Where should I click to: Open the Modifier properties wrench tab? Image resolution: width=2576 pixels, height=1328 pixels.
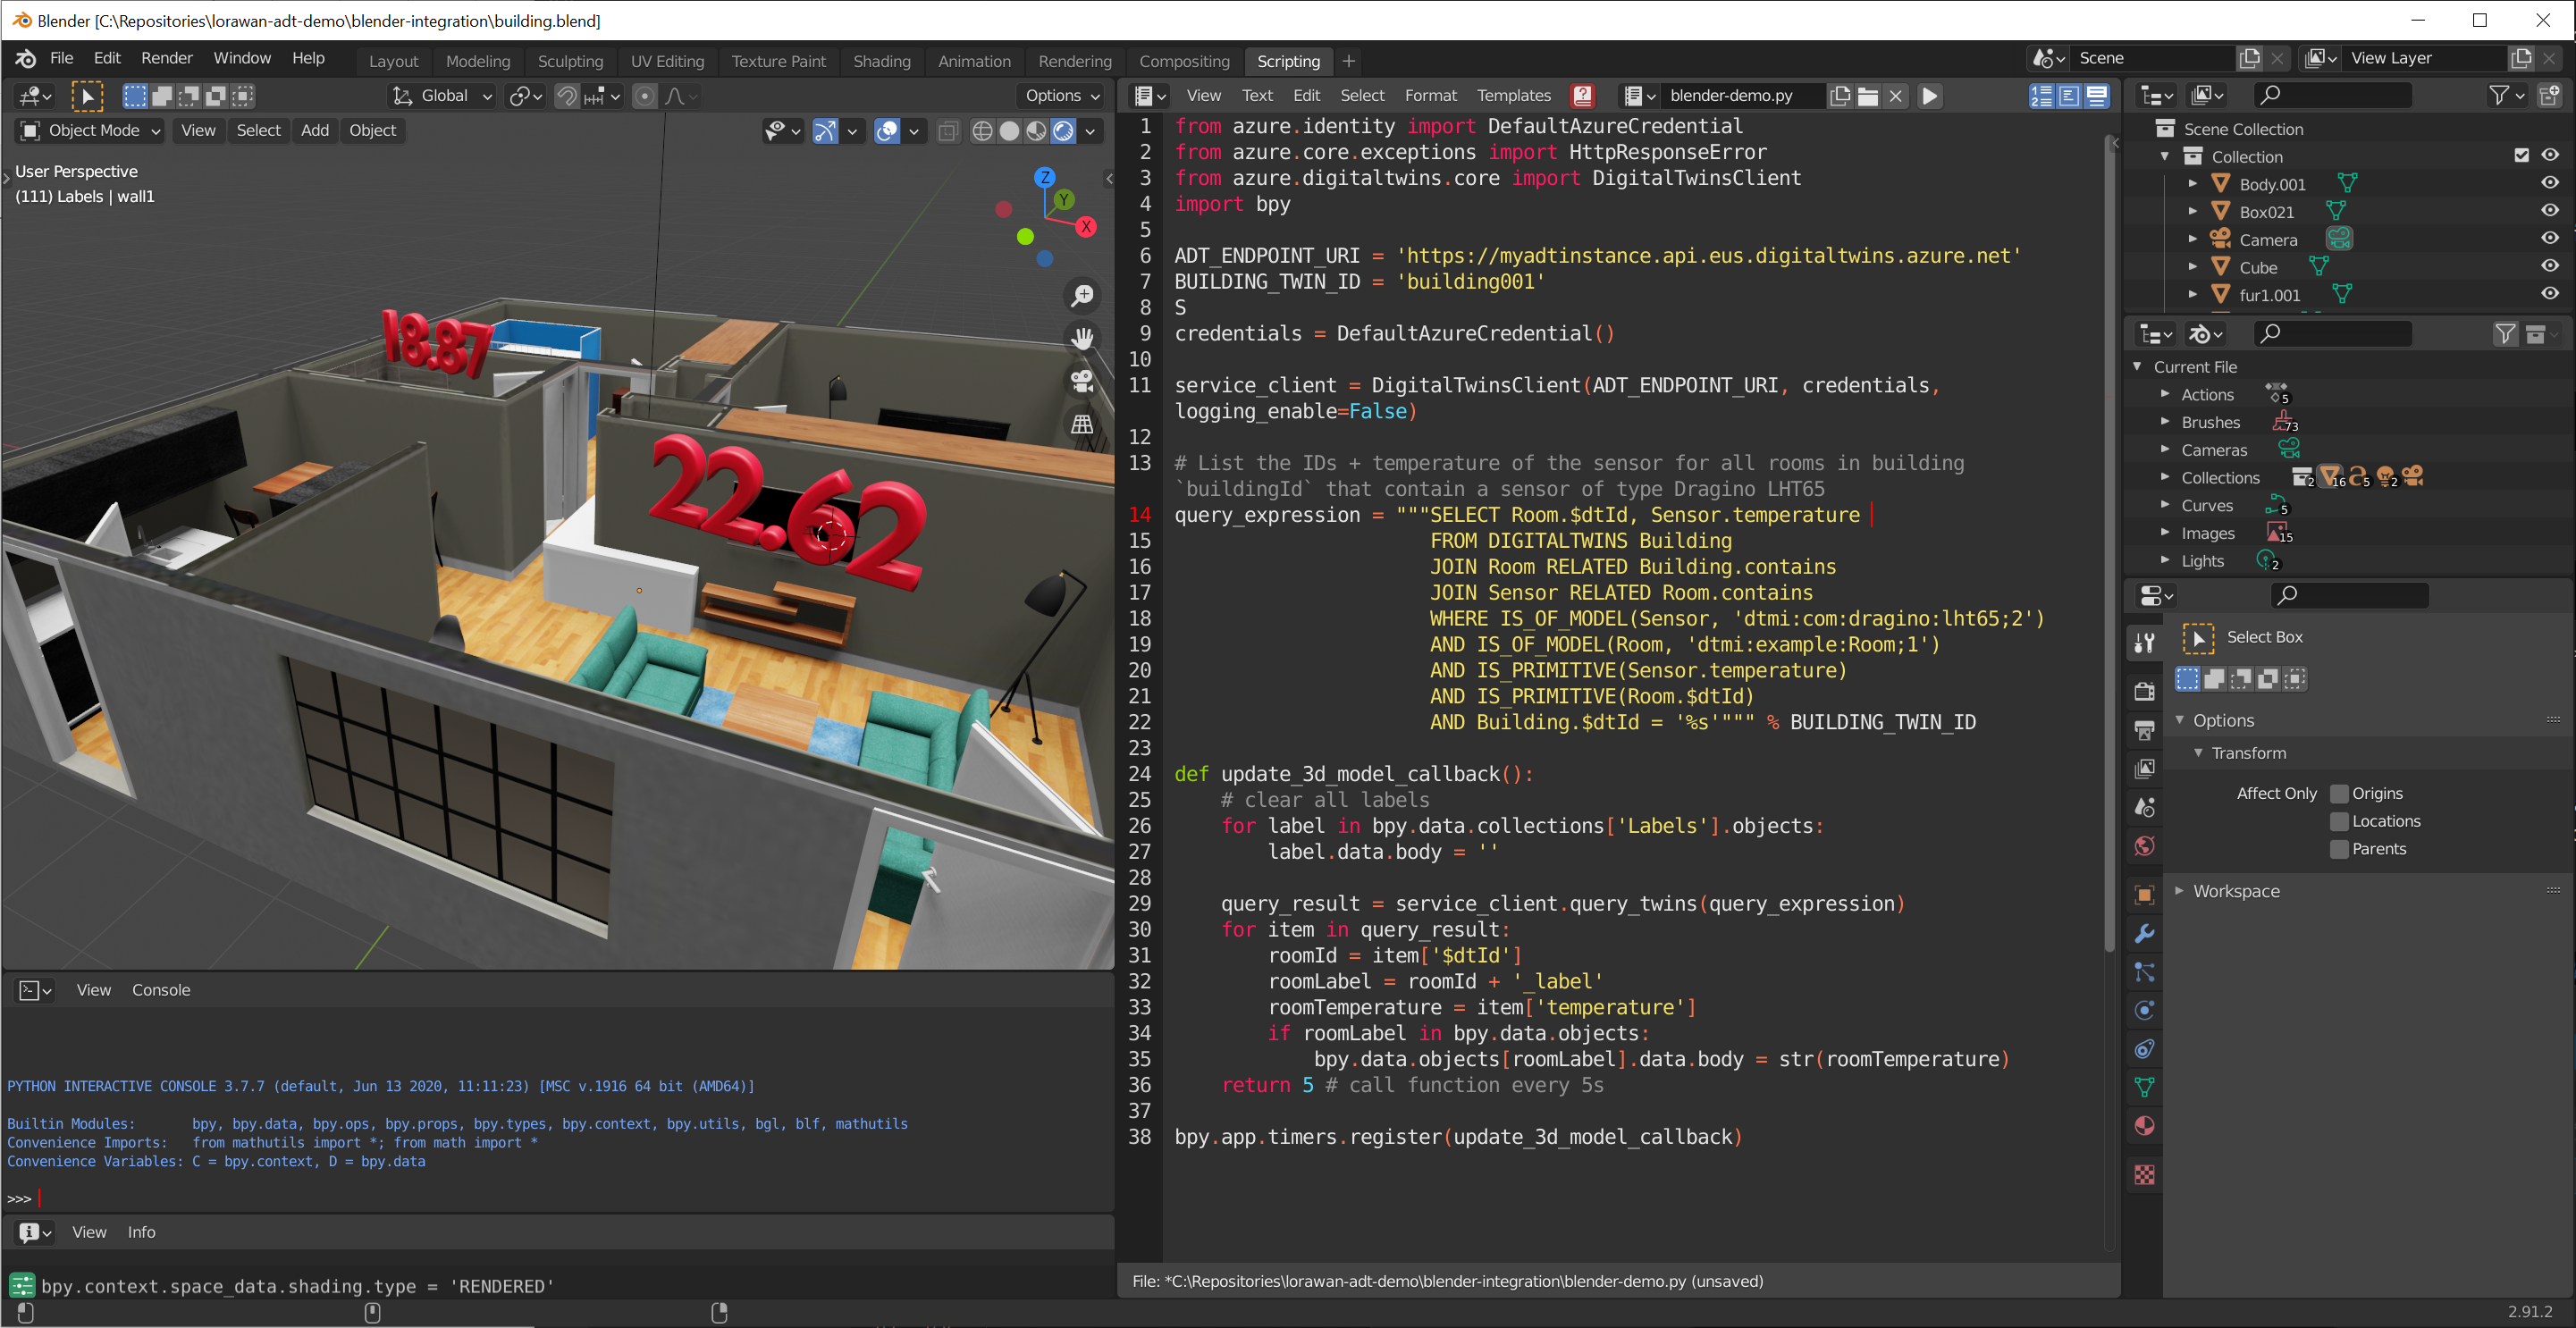[2144, 934]
